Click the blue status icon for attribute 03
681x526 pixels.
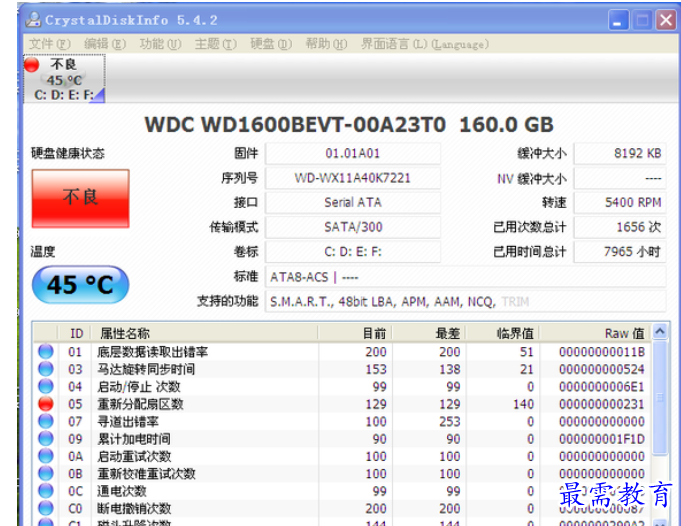coord(46,369)
